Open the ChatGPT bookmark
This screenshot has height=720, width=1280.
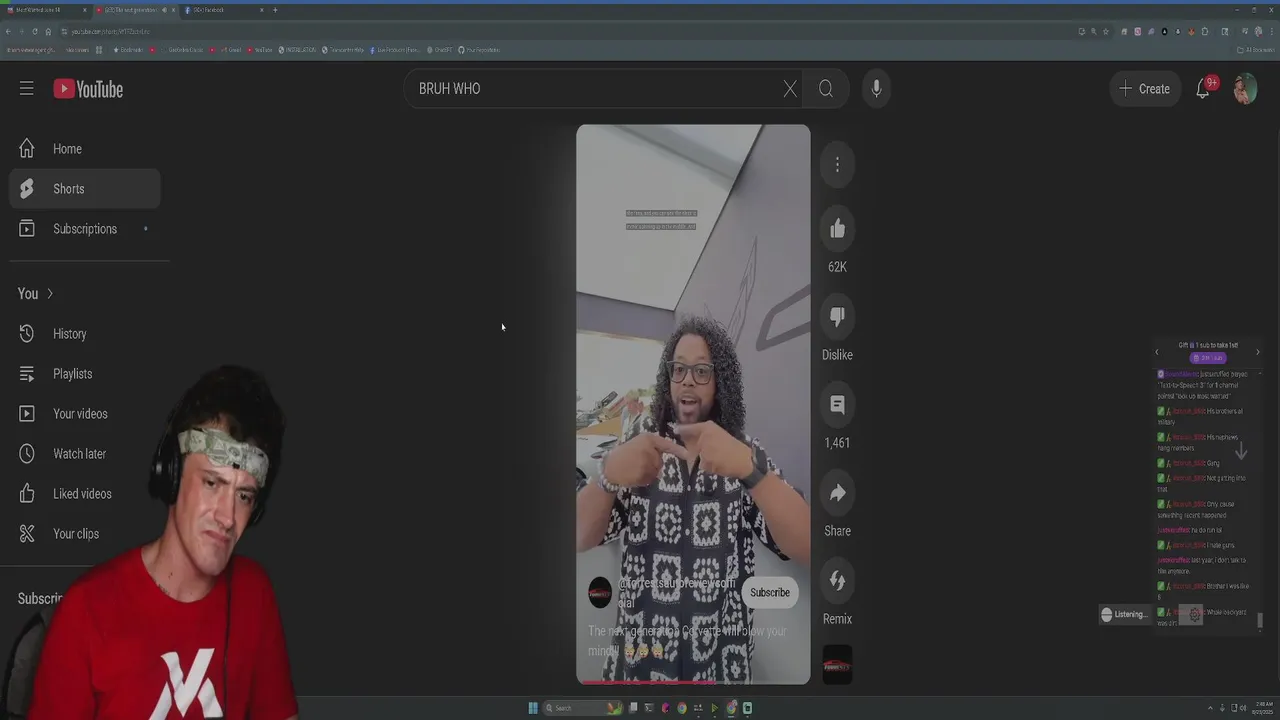coord(439,50)
